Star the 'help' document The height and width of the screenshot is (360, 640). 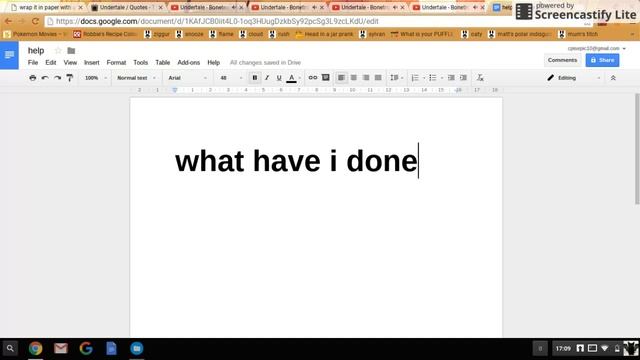(58, 51)
